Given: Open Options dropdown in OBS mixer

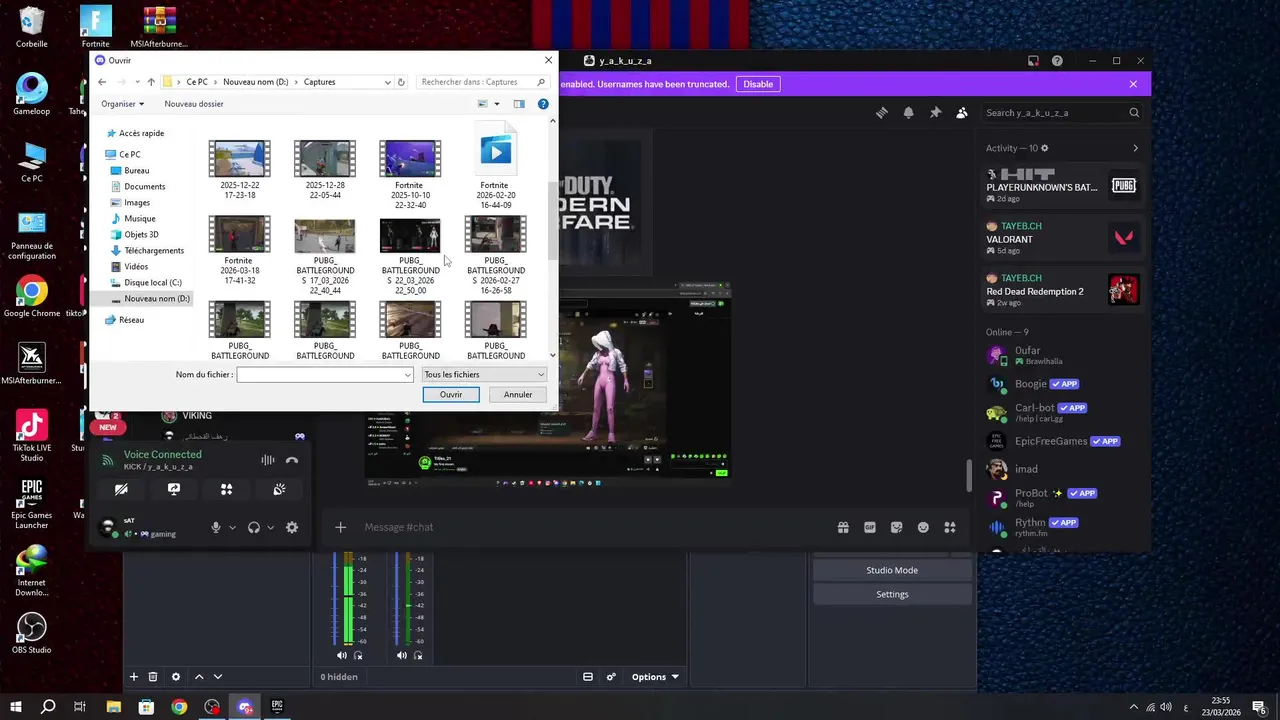Looking at the screenshot, I should 655,677.
